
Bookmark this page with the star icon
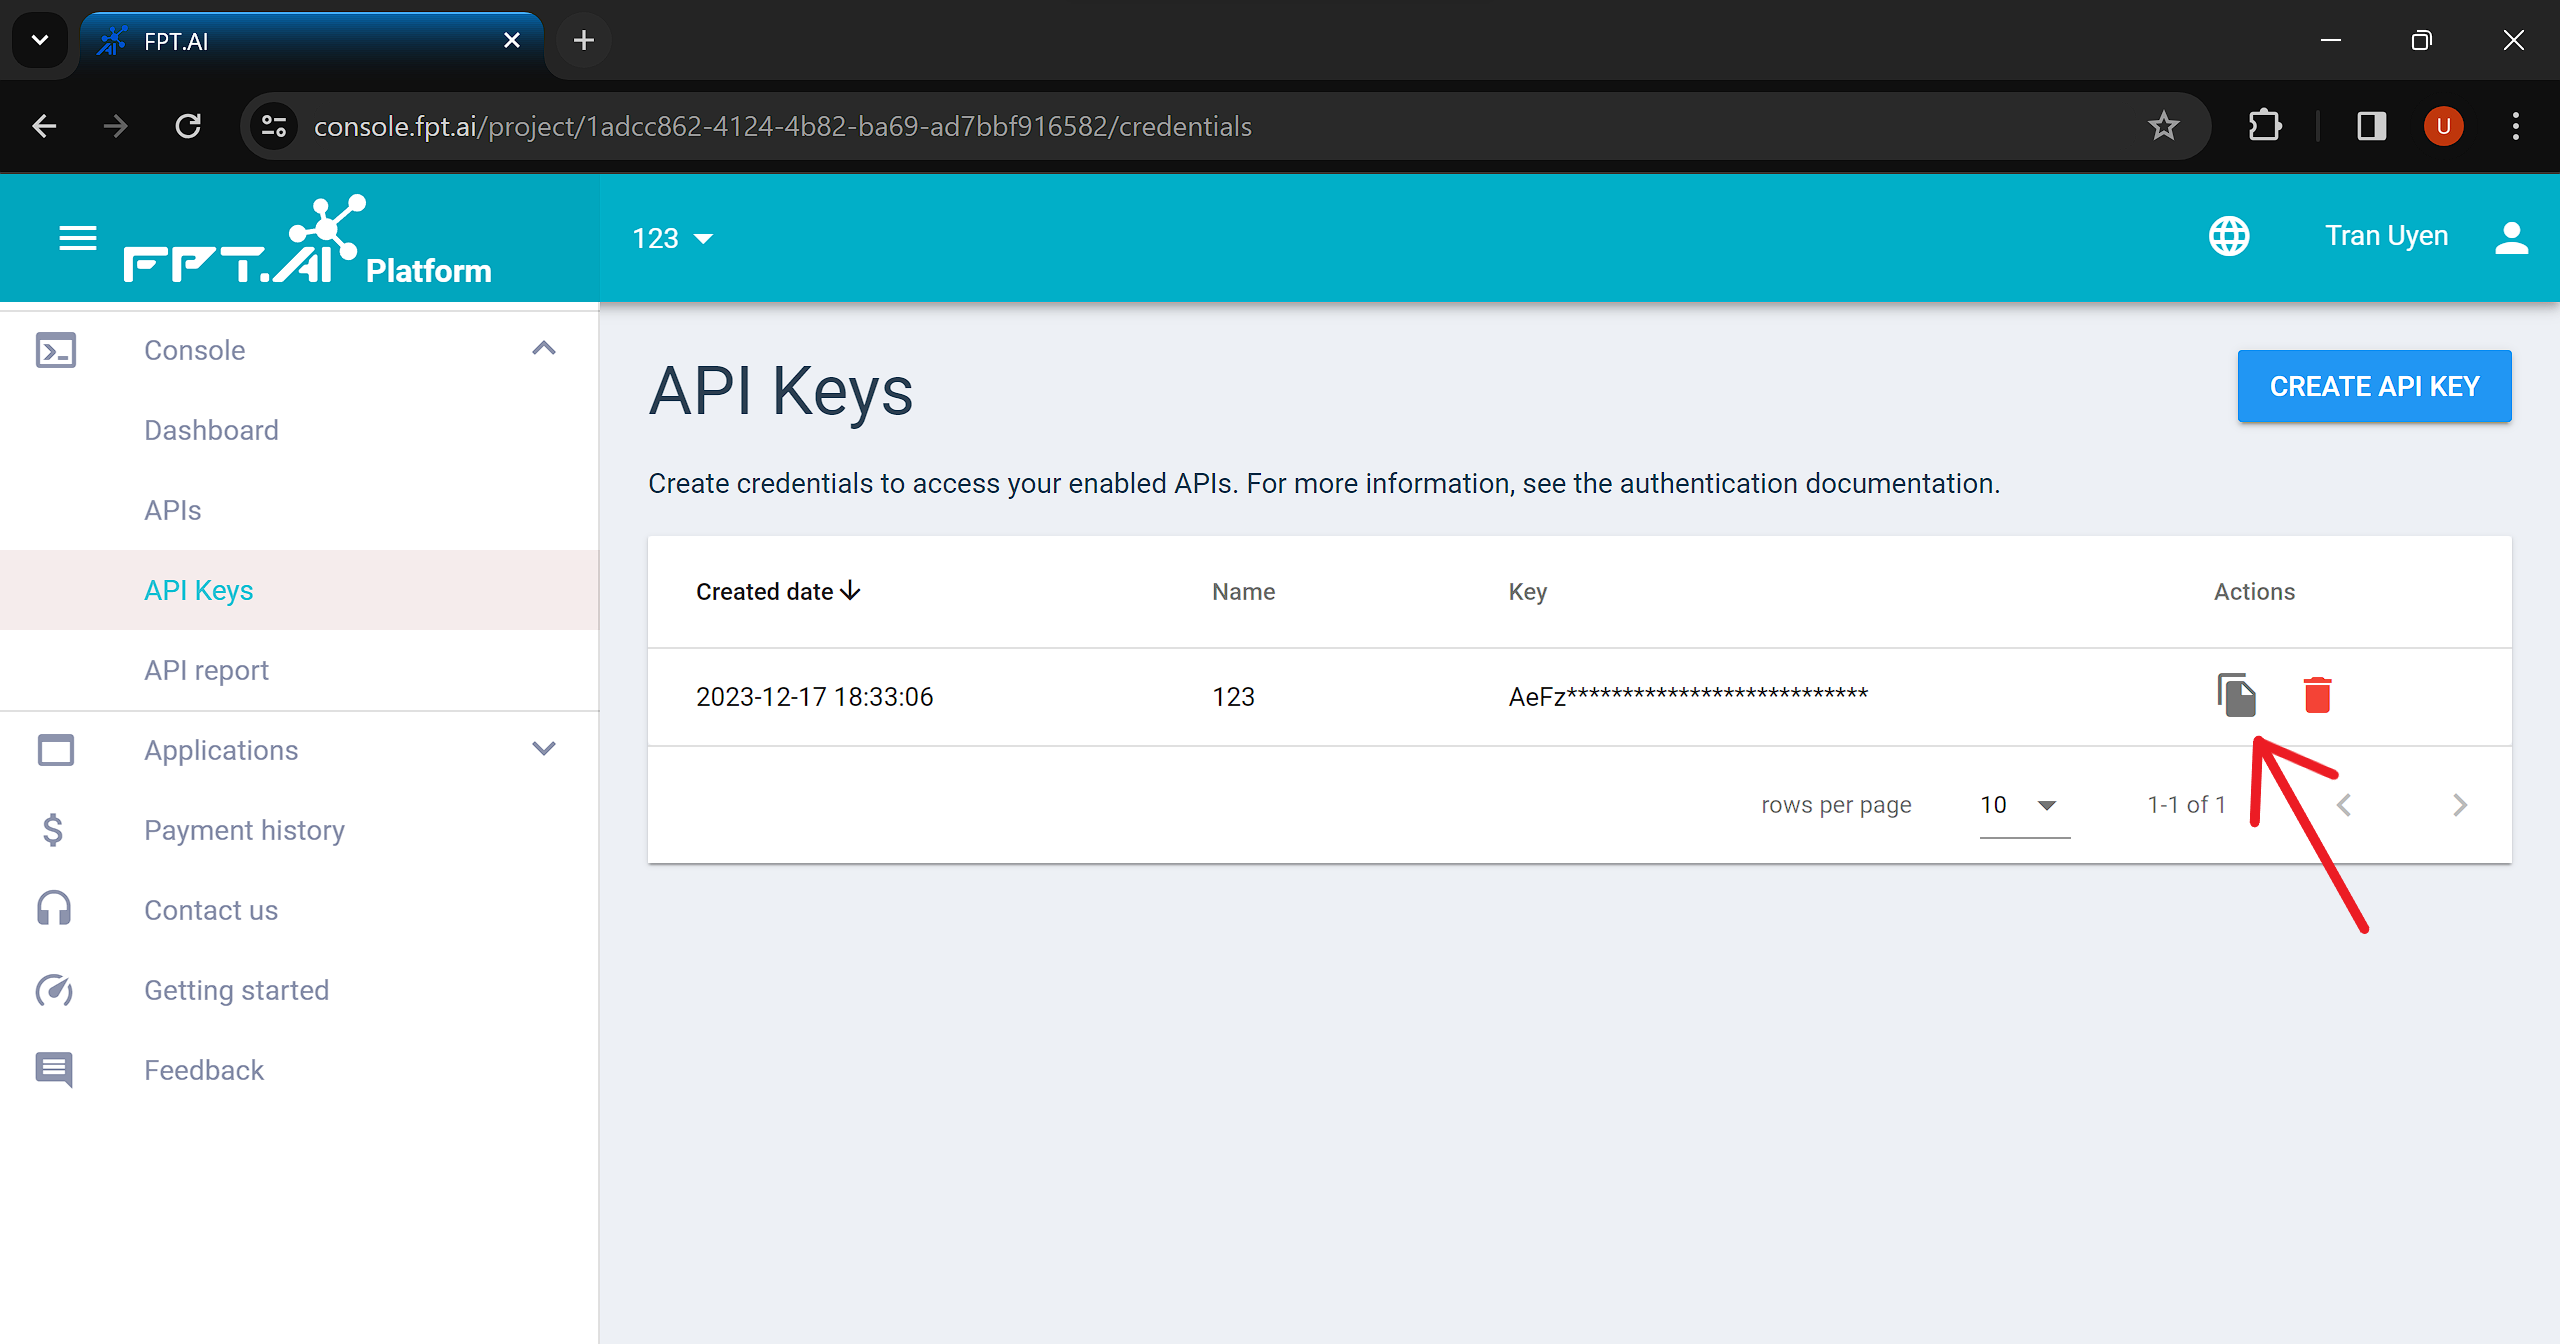2163,126
